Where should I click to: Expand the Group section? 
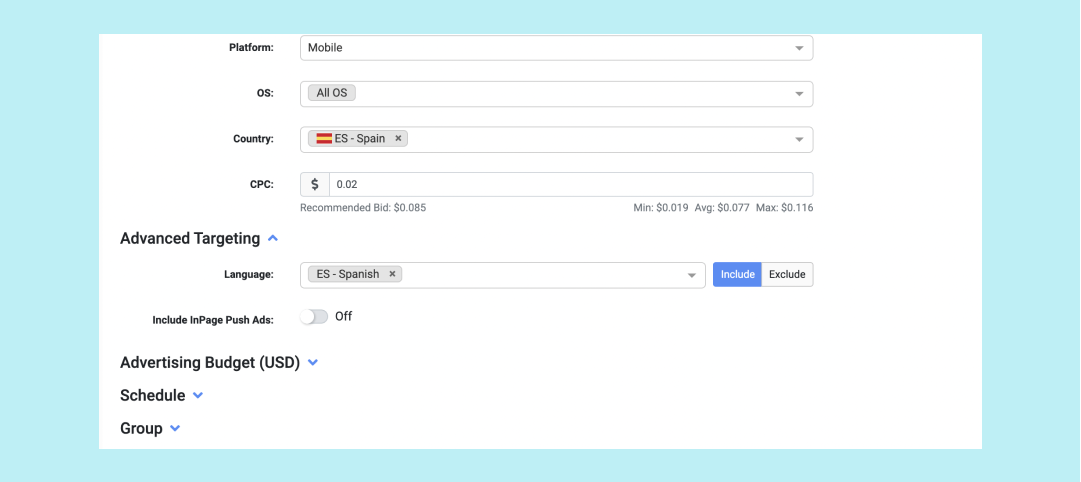pos(175,429)
